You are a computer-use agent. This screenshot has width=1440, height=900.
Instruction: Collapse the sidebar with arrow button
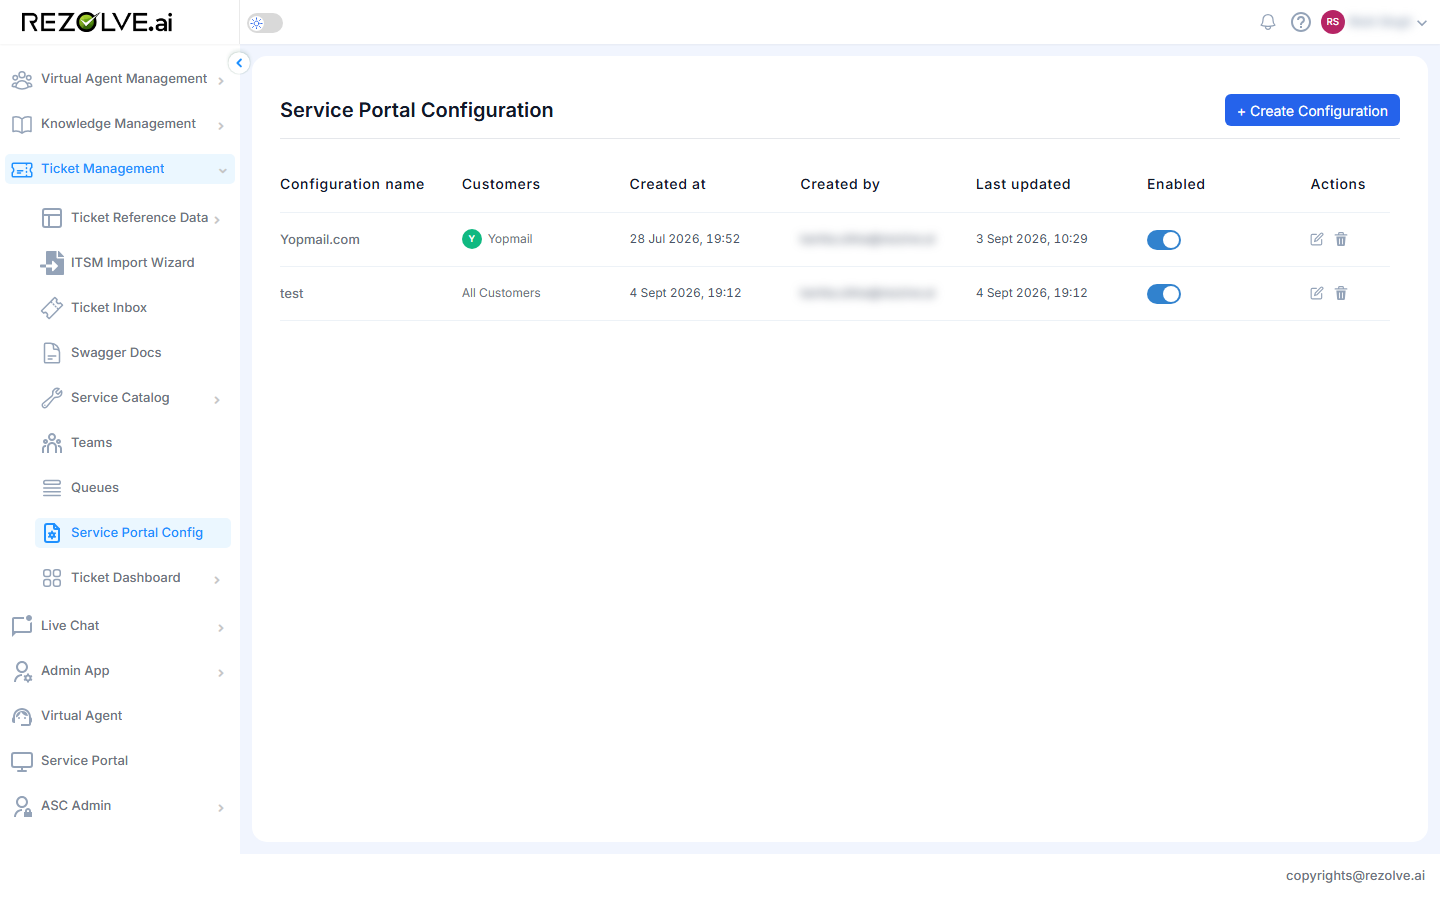tap(239, 63)
